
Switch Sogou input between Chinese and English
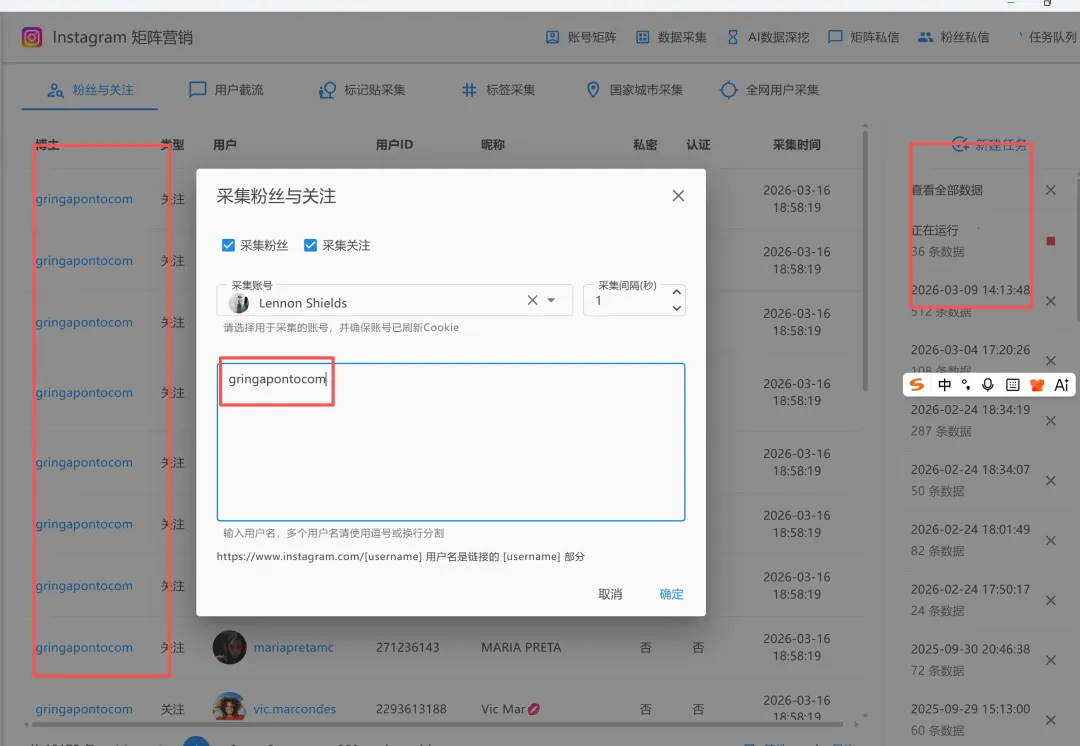[944, 384]
